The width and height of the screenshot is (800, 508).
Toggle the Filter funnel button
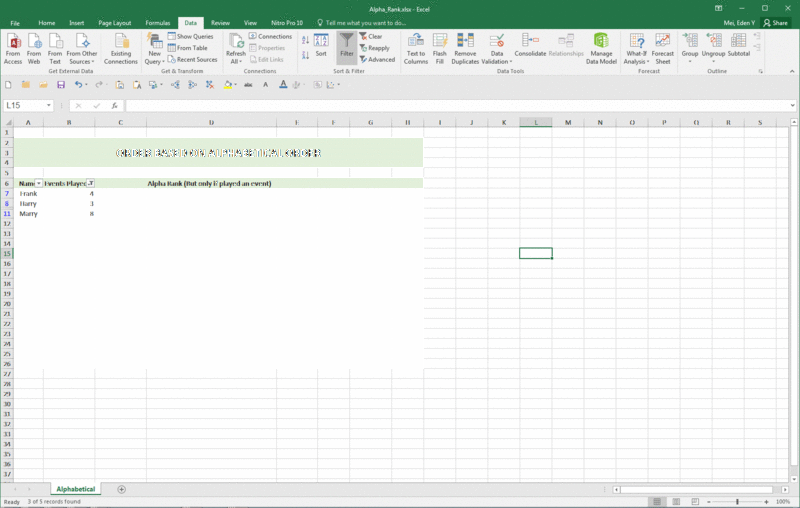click(346, 45)
